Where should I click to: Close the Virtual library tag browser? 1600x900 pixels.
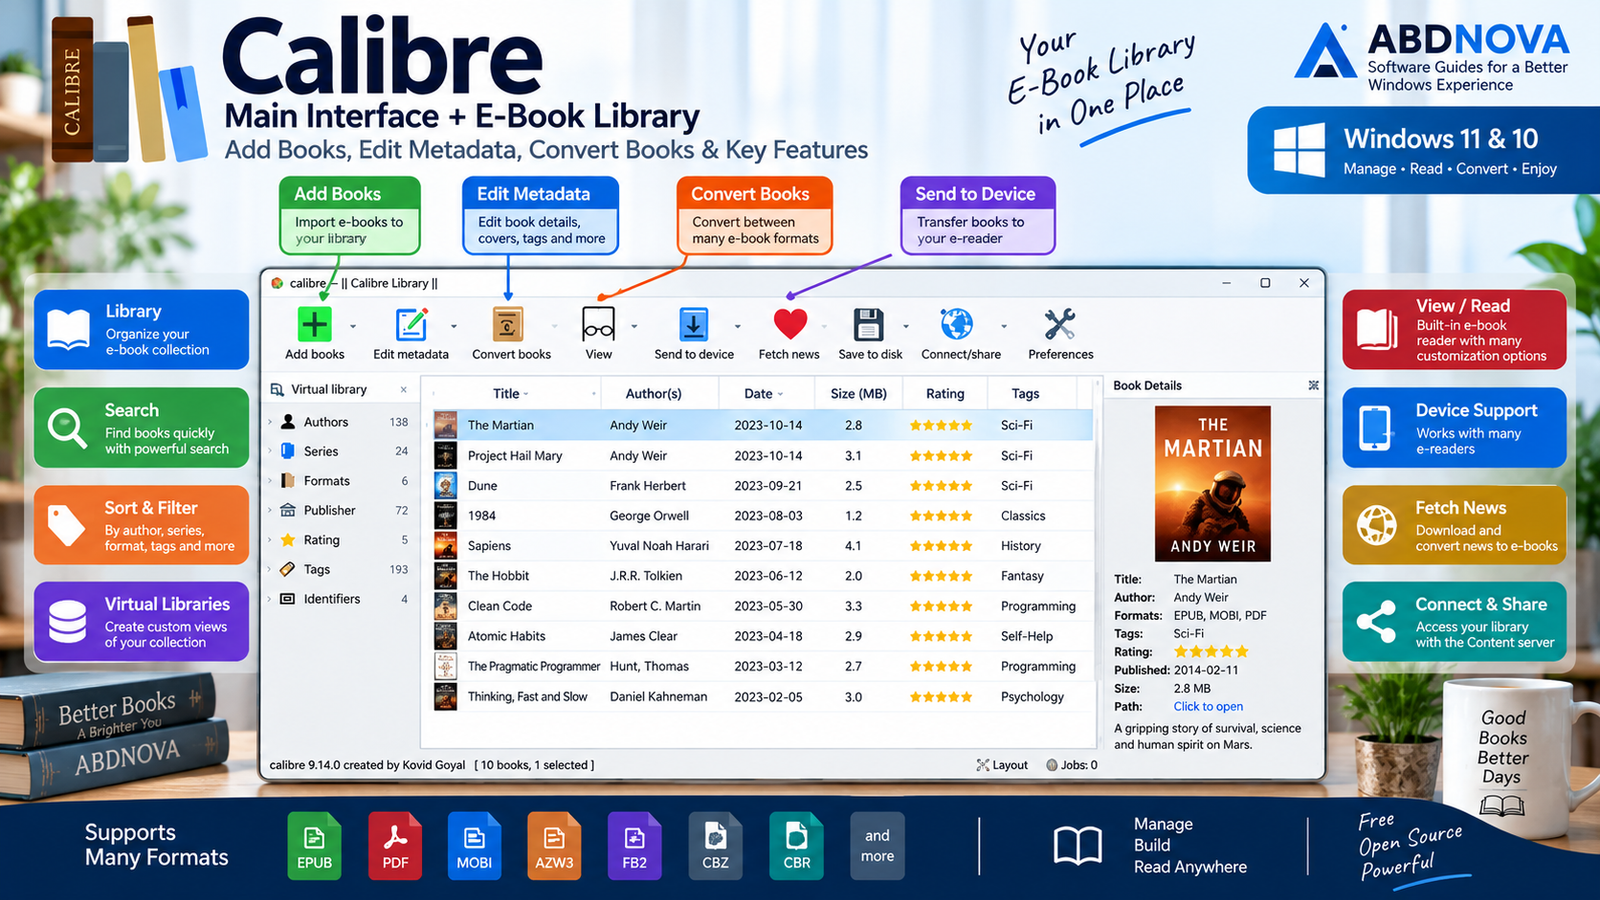pos(404,390)
